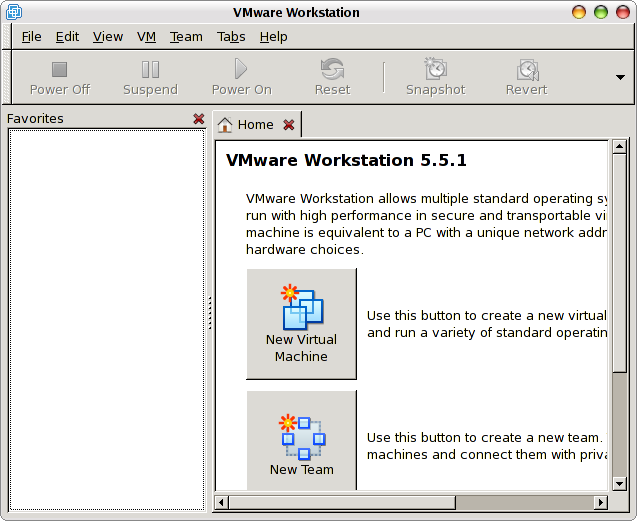Take a Snapshot using toolbar icon

click(x=436, y=69)
